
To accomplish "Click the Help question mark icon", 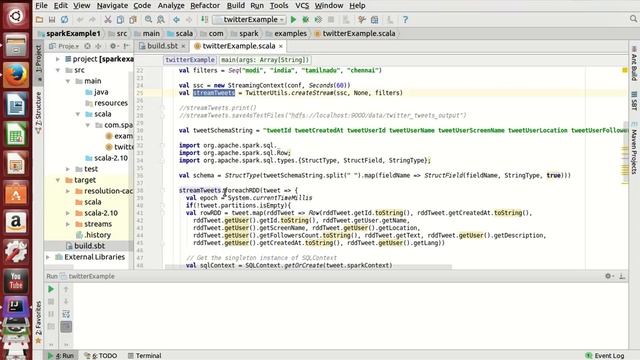I will (x=405, y=20).
